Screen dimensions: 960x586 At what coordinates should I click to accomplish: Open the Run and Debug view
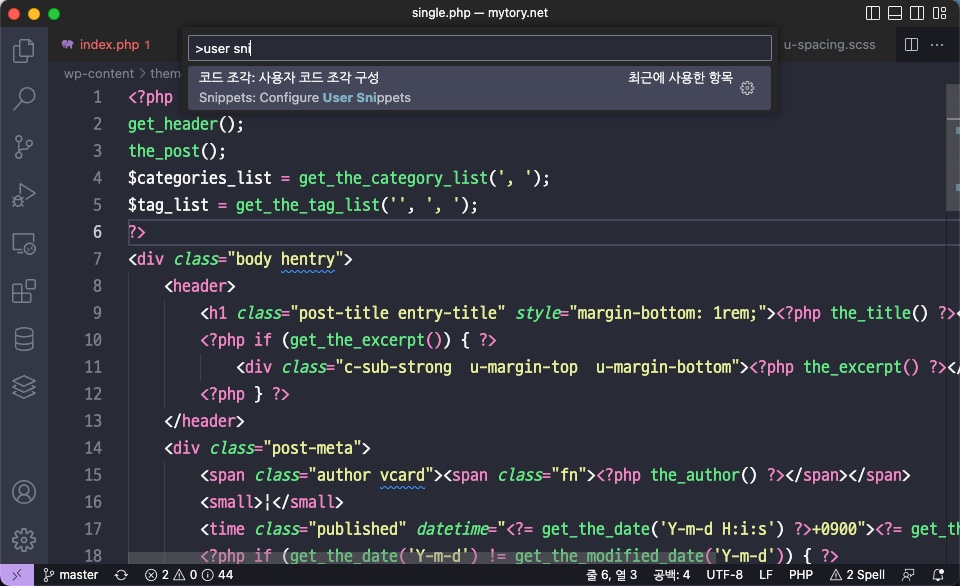tap(24, 195)
